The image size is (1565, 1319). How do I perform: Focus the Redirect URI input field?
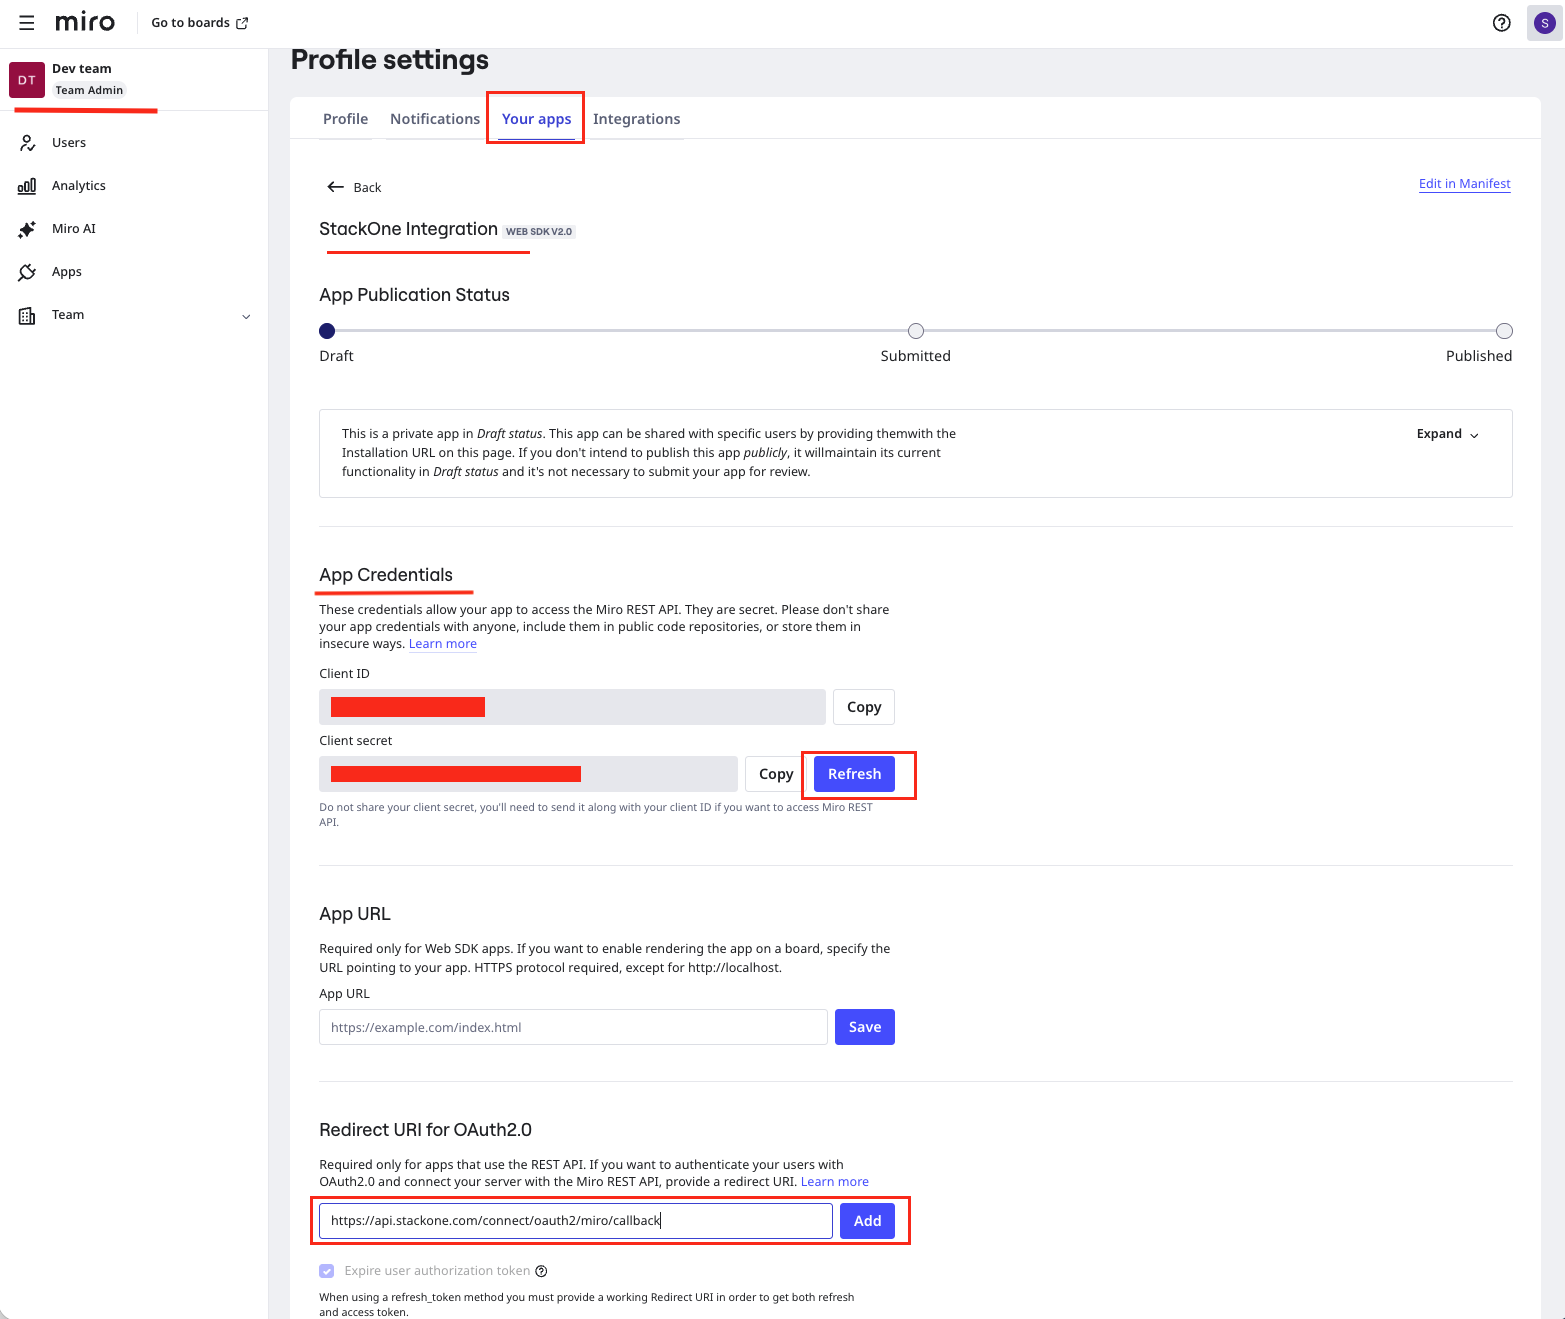point(576,1221)
